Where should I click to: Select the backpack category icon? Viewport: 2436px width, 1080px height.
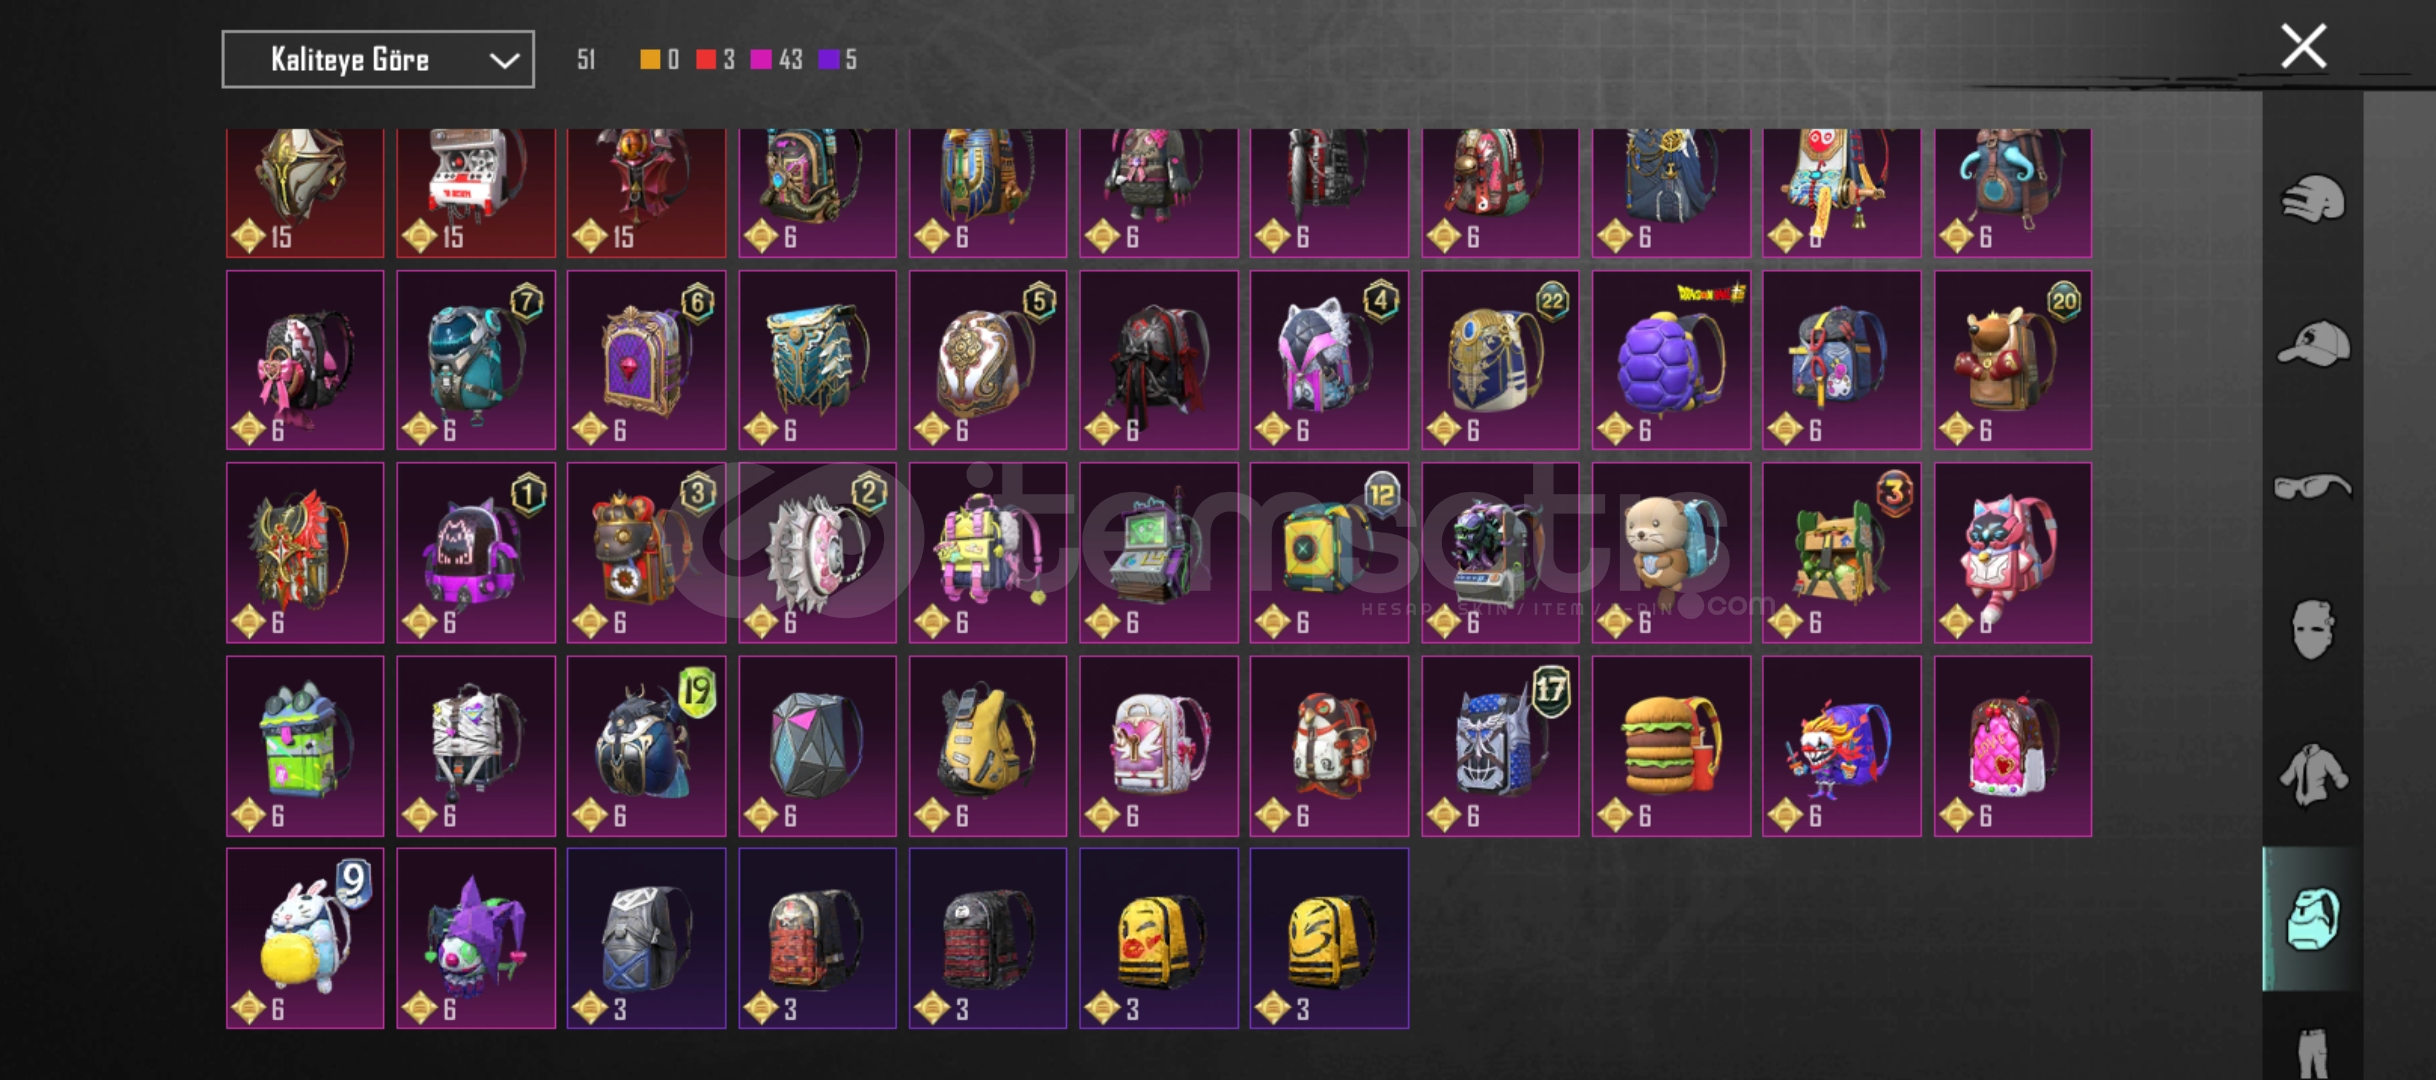click(2312, 918)
